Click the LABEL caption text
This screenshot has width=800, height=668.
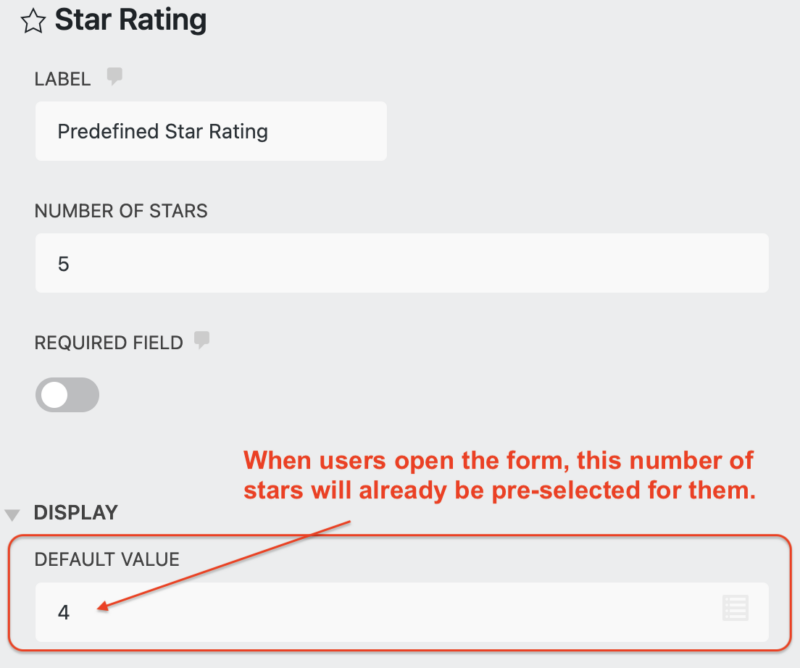[62, 78]
